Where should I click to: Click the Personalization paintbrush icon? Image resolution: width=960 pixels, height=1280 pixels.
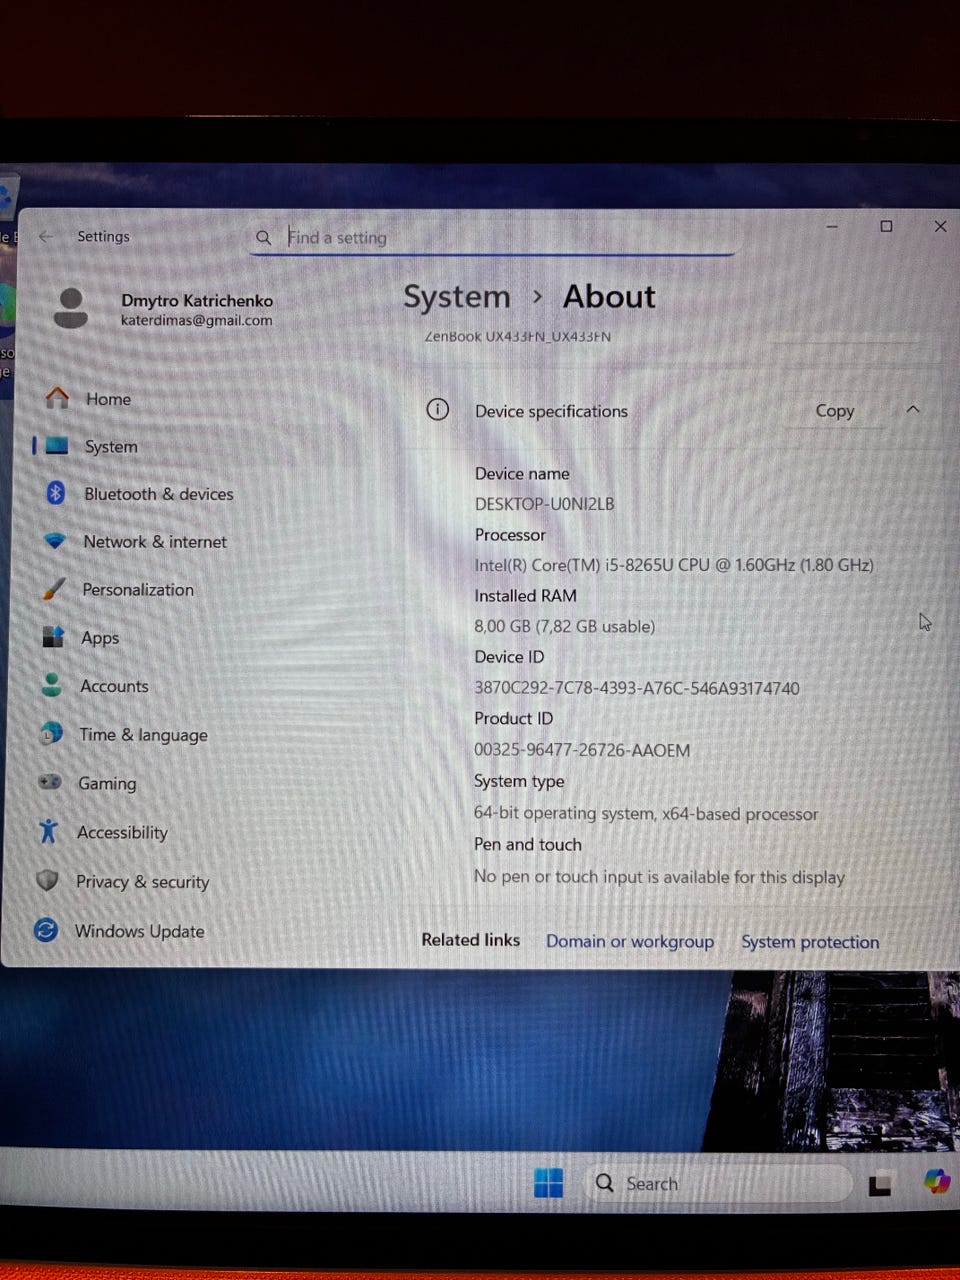[54, 589]
